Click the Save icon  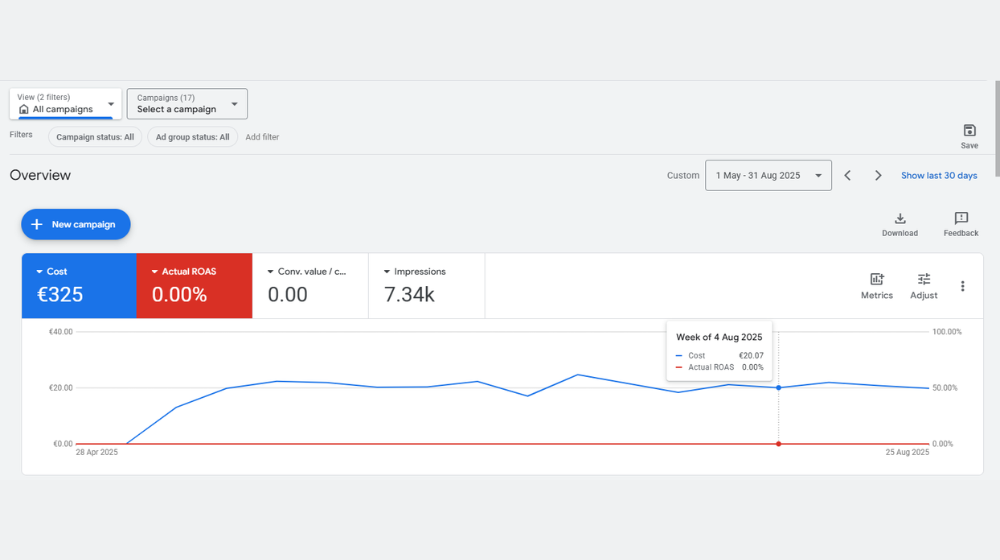tap(969, 131)
